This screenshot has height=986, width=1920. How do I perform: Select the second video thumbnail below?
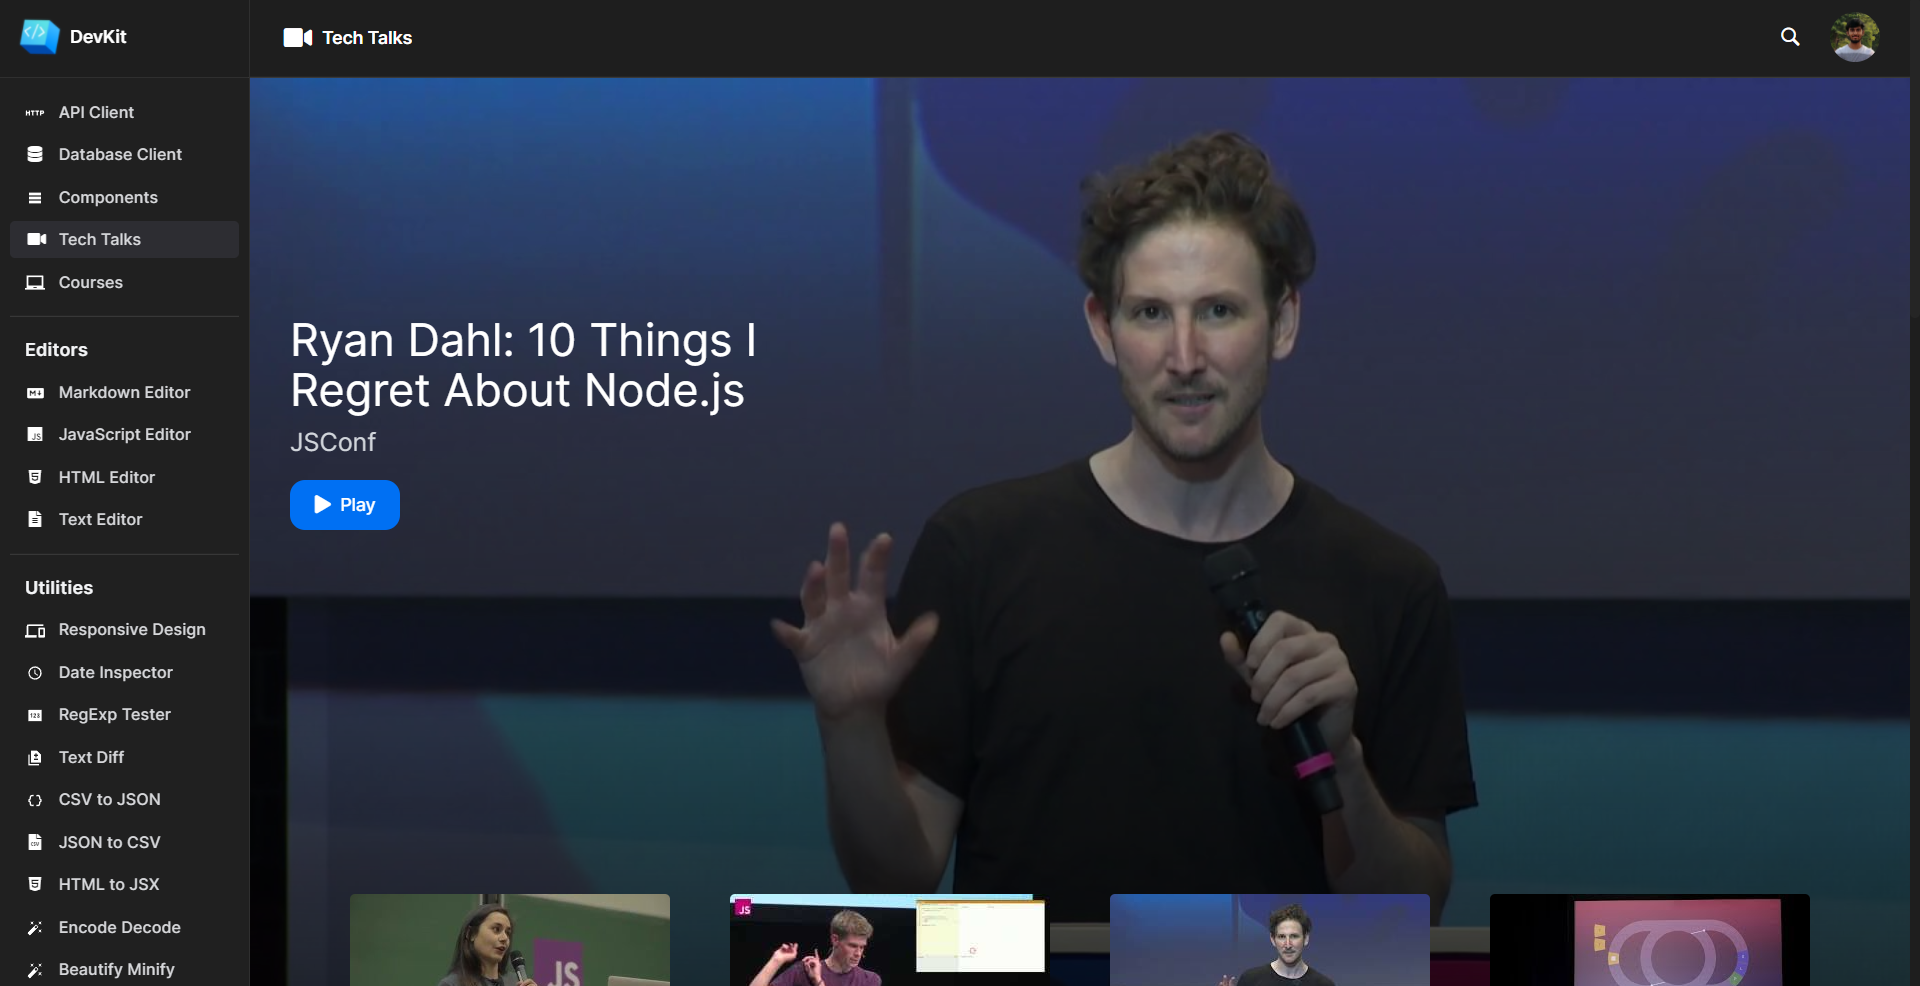pos(886,940)
